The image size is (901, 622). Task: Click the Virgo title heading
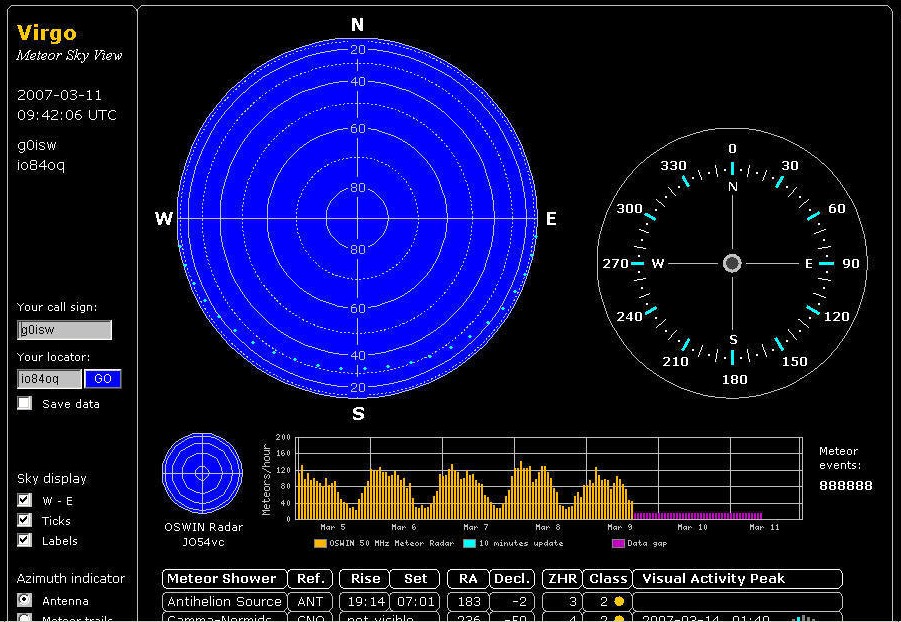pos(47,33)
